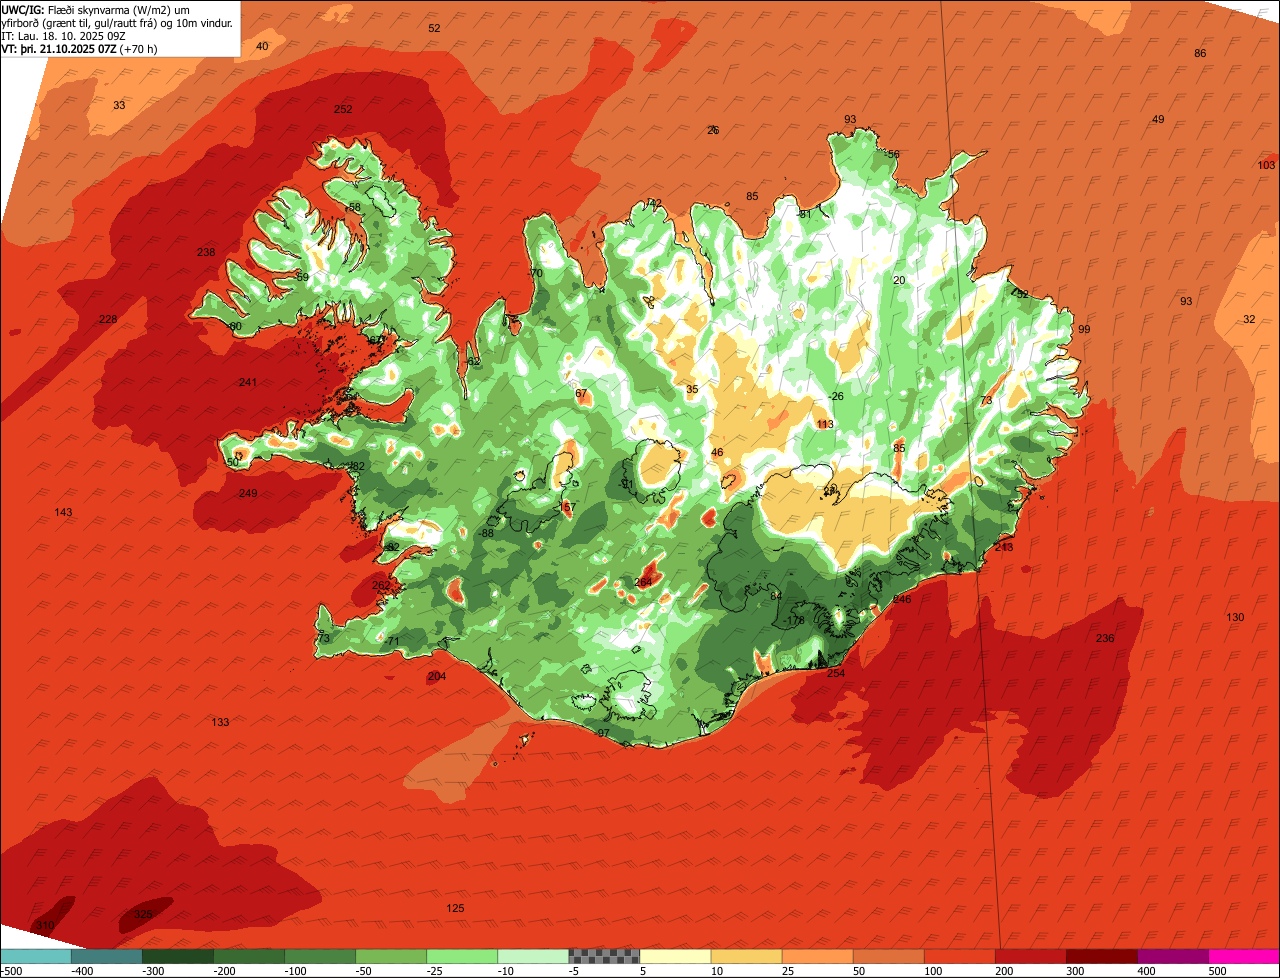The height and width of the screenshot is (978, 1280).
Task: Click the map value 252
Action: (x=343, y=109)
